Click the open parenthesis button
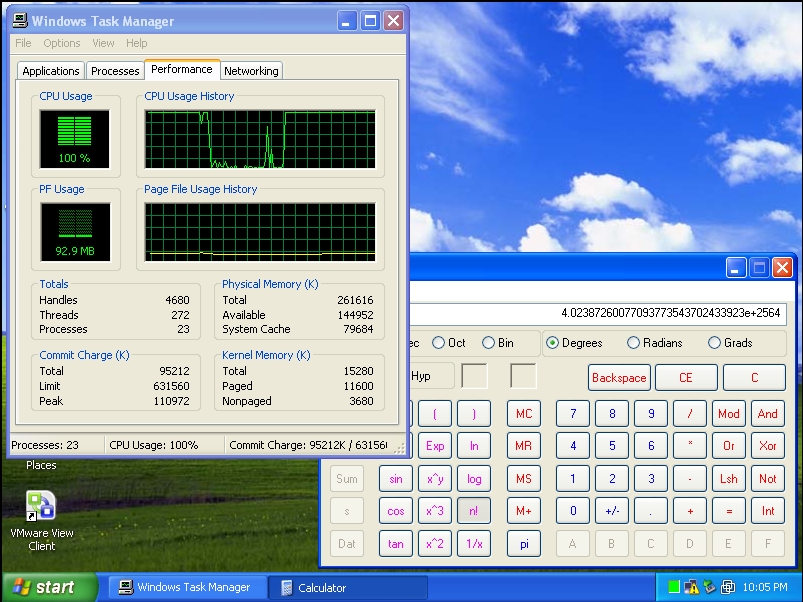Viewport: 803px width, 602px height. point(435,414)
